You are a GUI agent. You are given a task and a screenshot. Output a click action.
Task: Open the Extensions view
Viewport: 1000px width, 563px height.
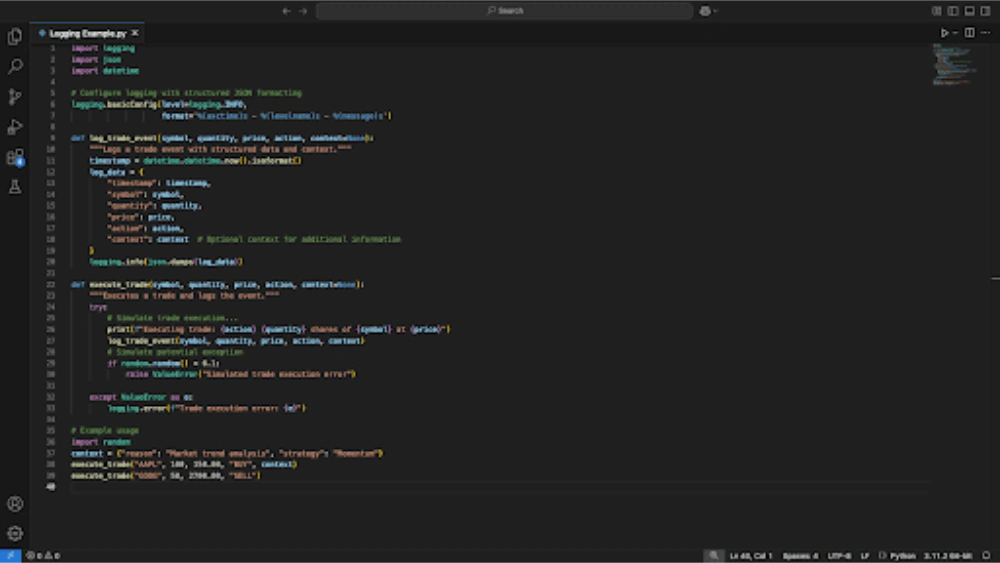(x=15, y=157)
